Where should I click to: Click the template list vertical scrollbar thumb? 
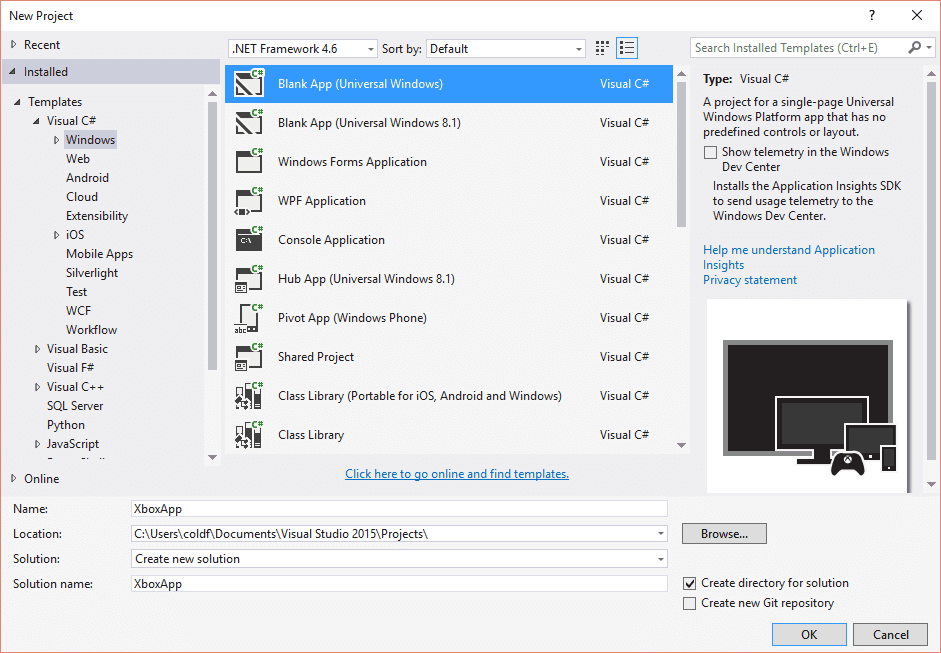681,154
